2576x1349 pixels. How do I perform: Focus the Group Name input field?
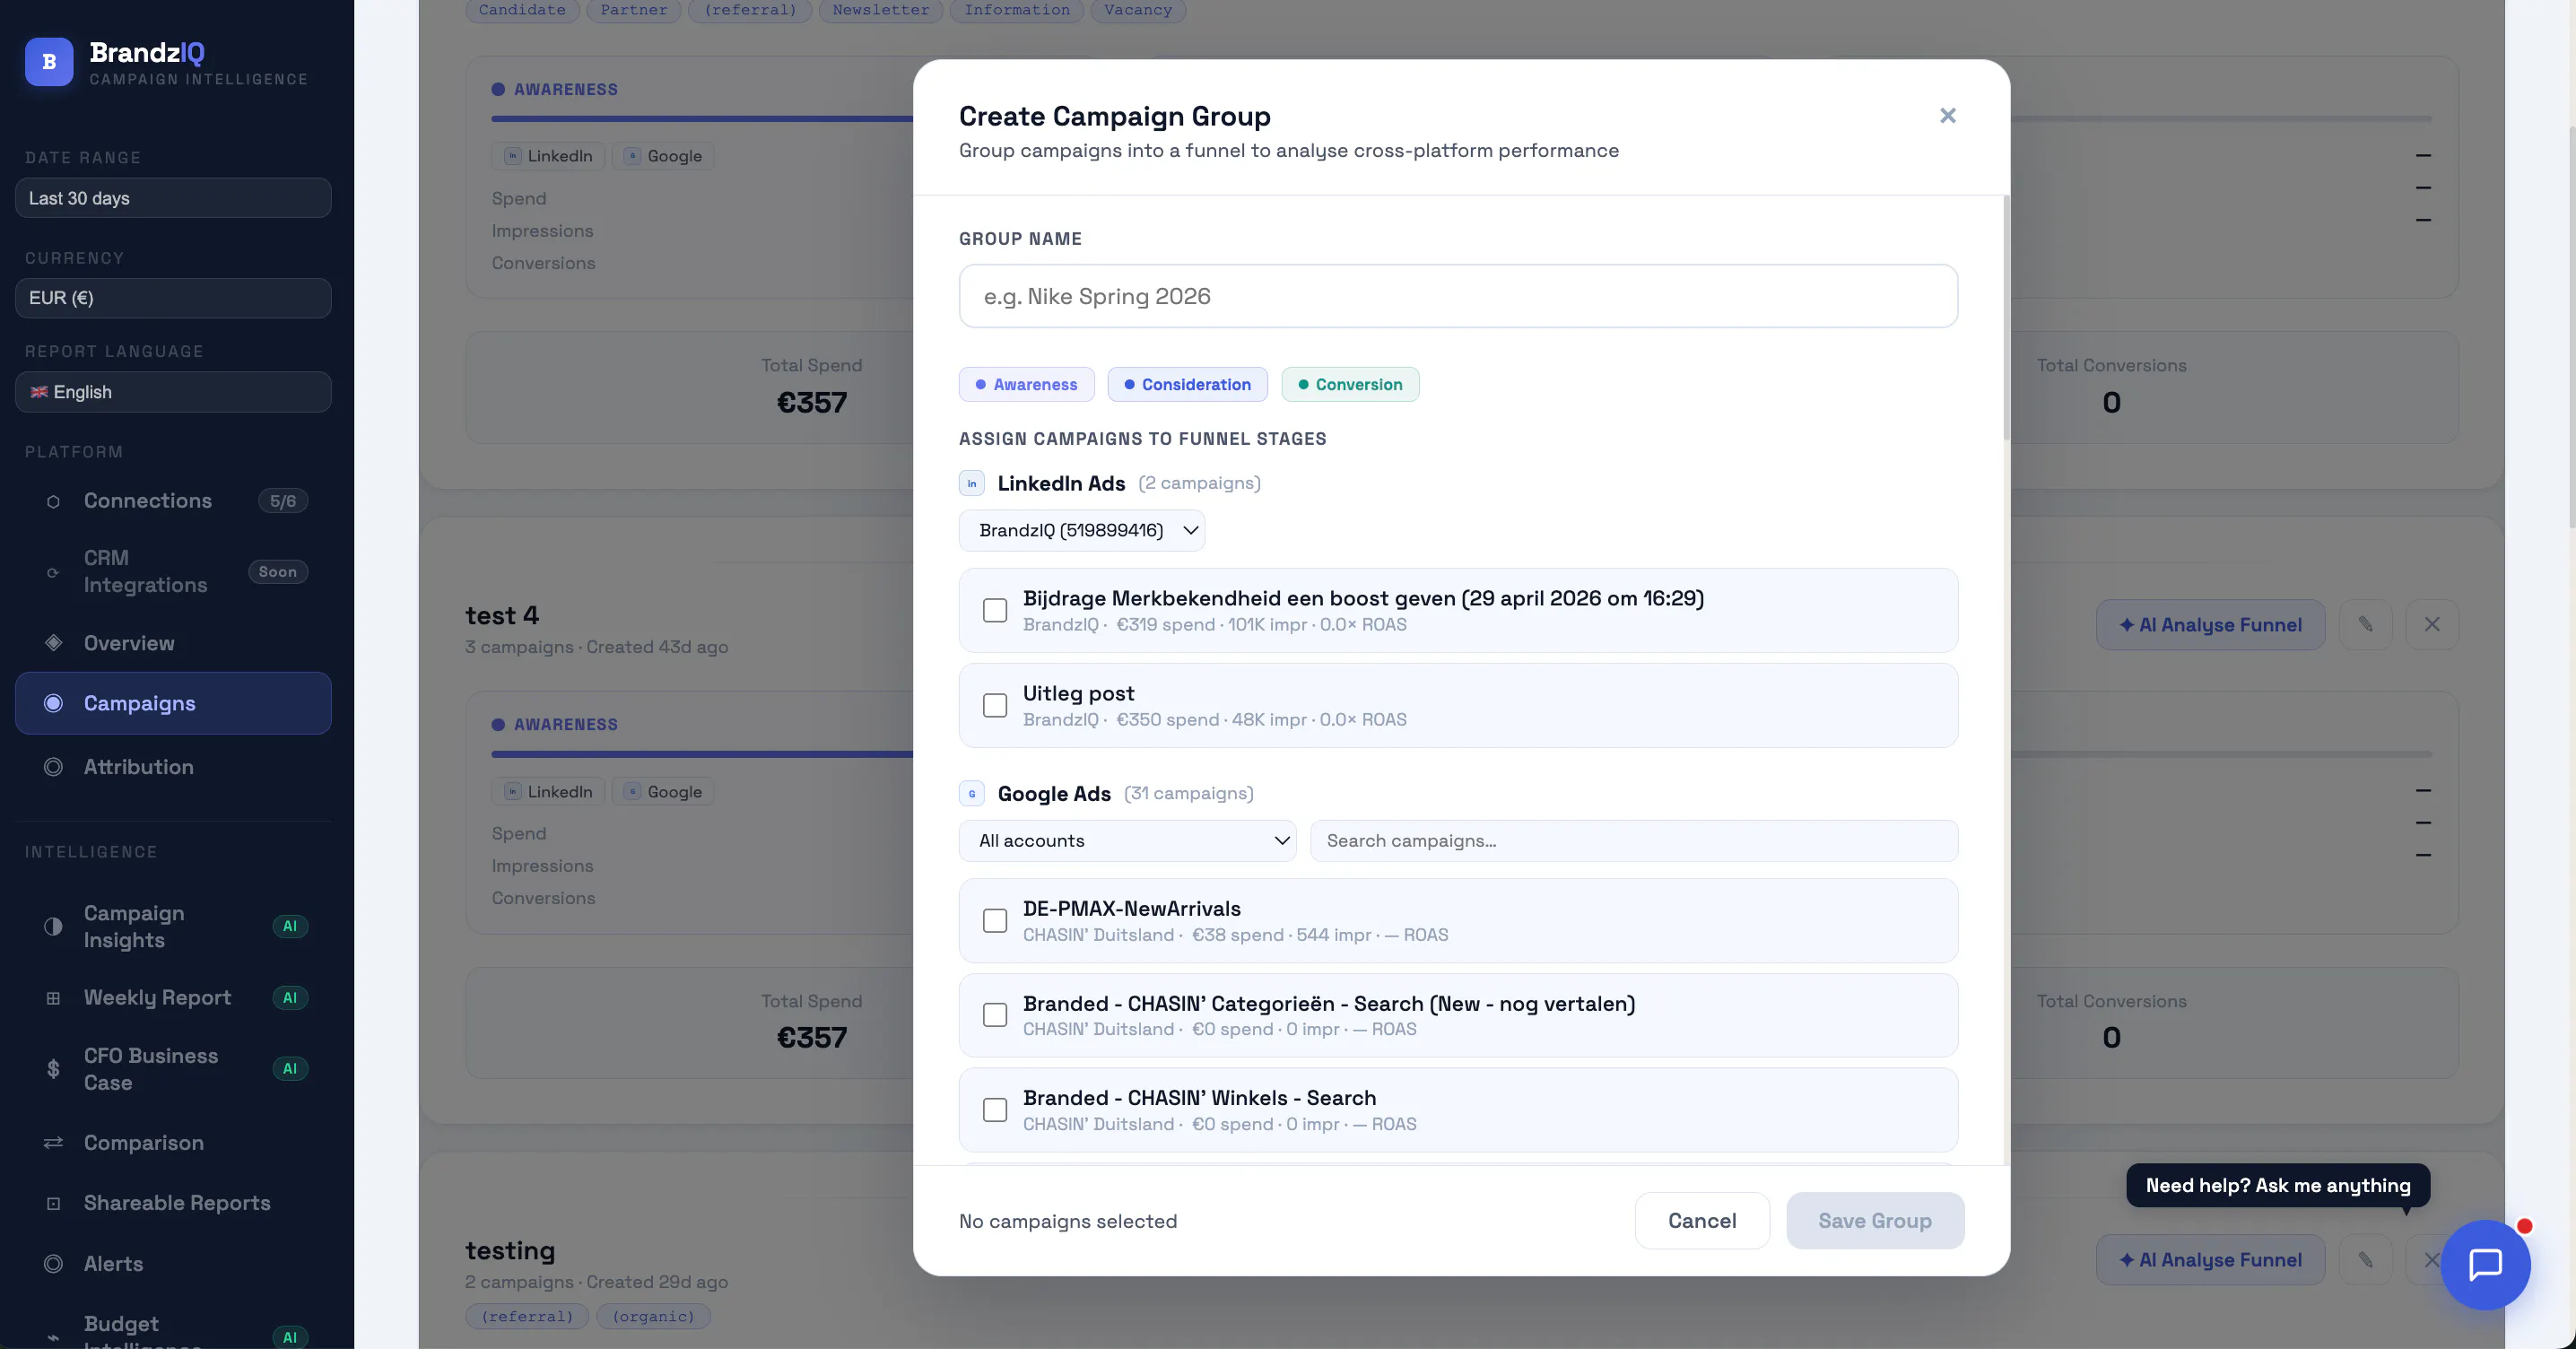coord(1458,296)
